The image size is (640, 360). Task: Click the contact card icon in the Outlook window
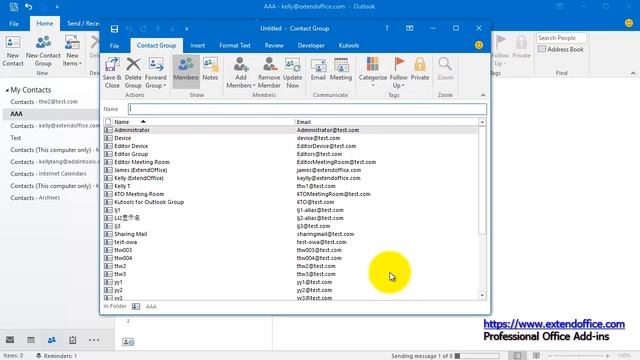128,342
